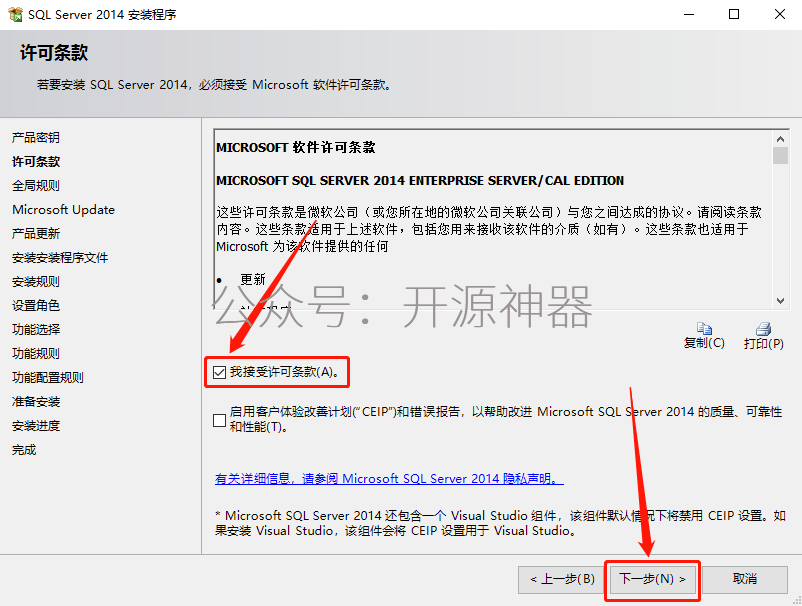This screenshot has width=802, height=606.
Task: Select the 许可条款 step in sidebar
Action: (x=36, y=162)
